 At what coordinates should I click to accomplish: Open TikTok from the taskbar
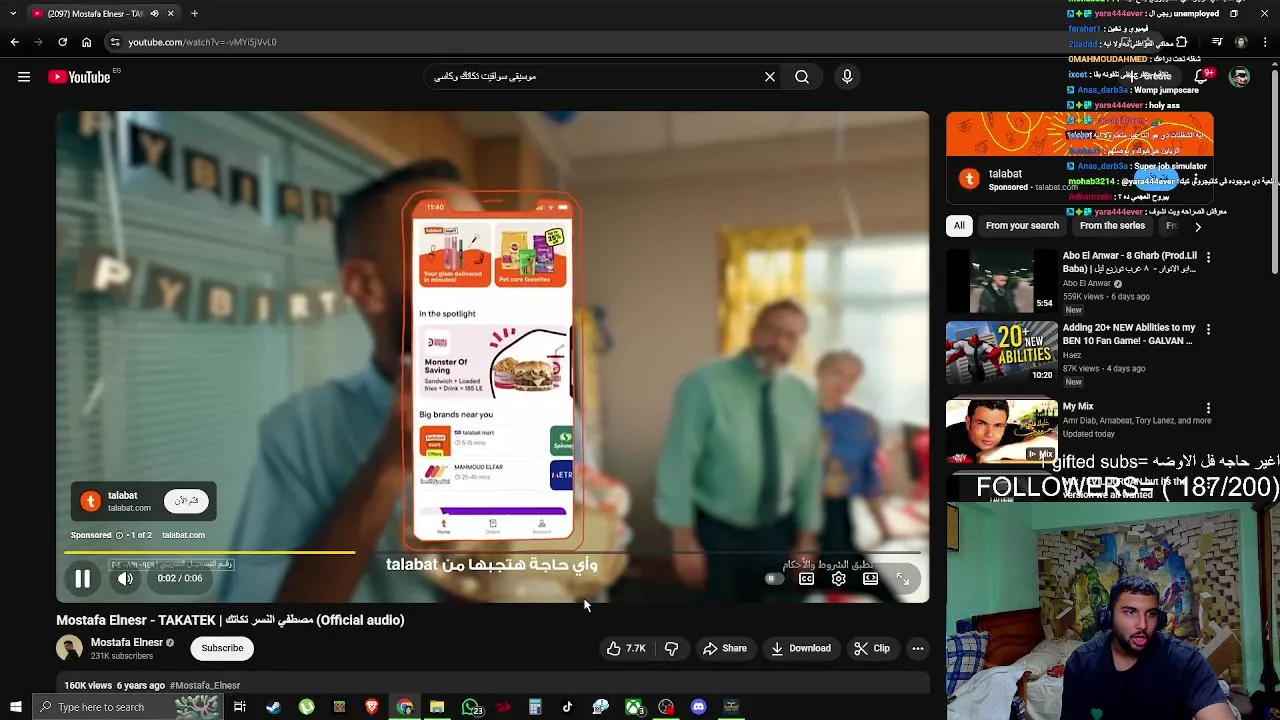(568, 707)
